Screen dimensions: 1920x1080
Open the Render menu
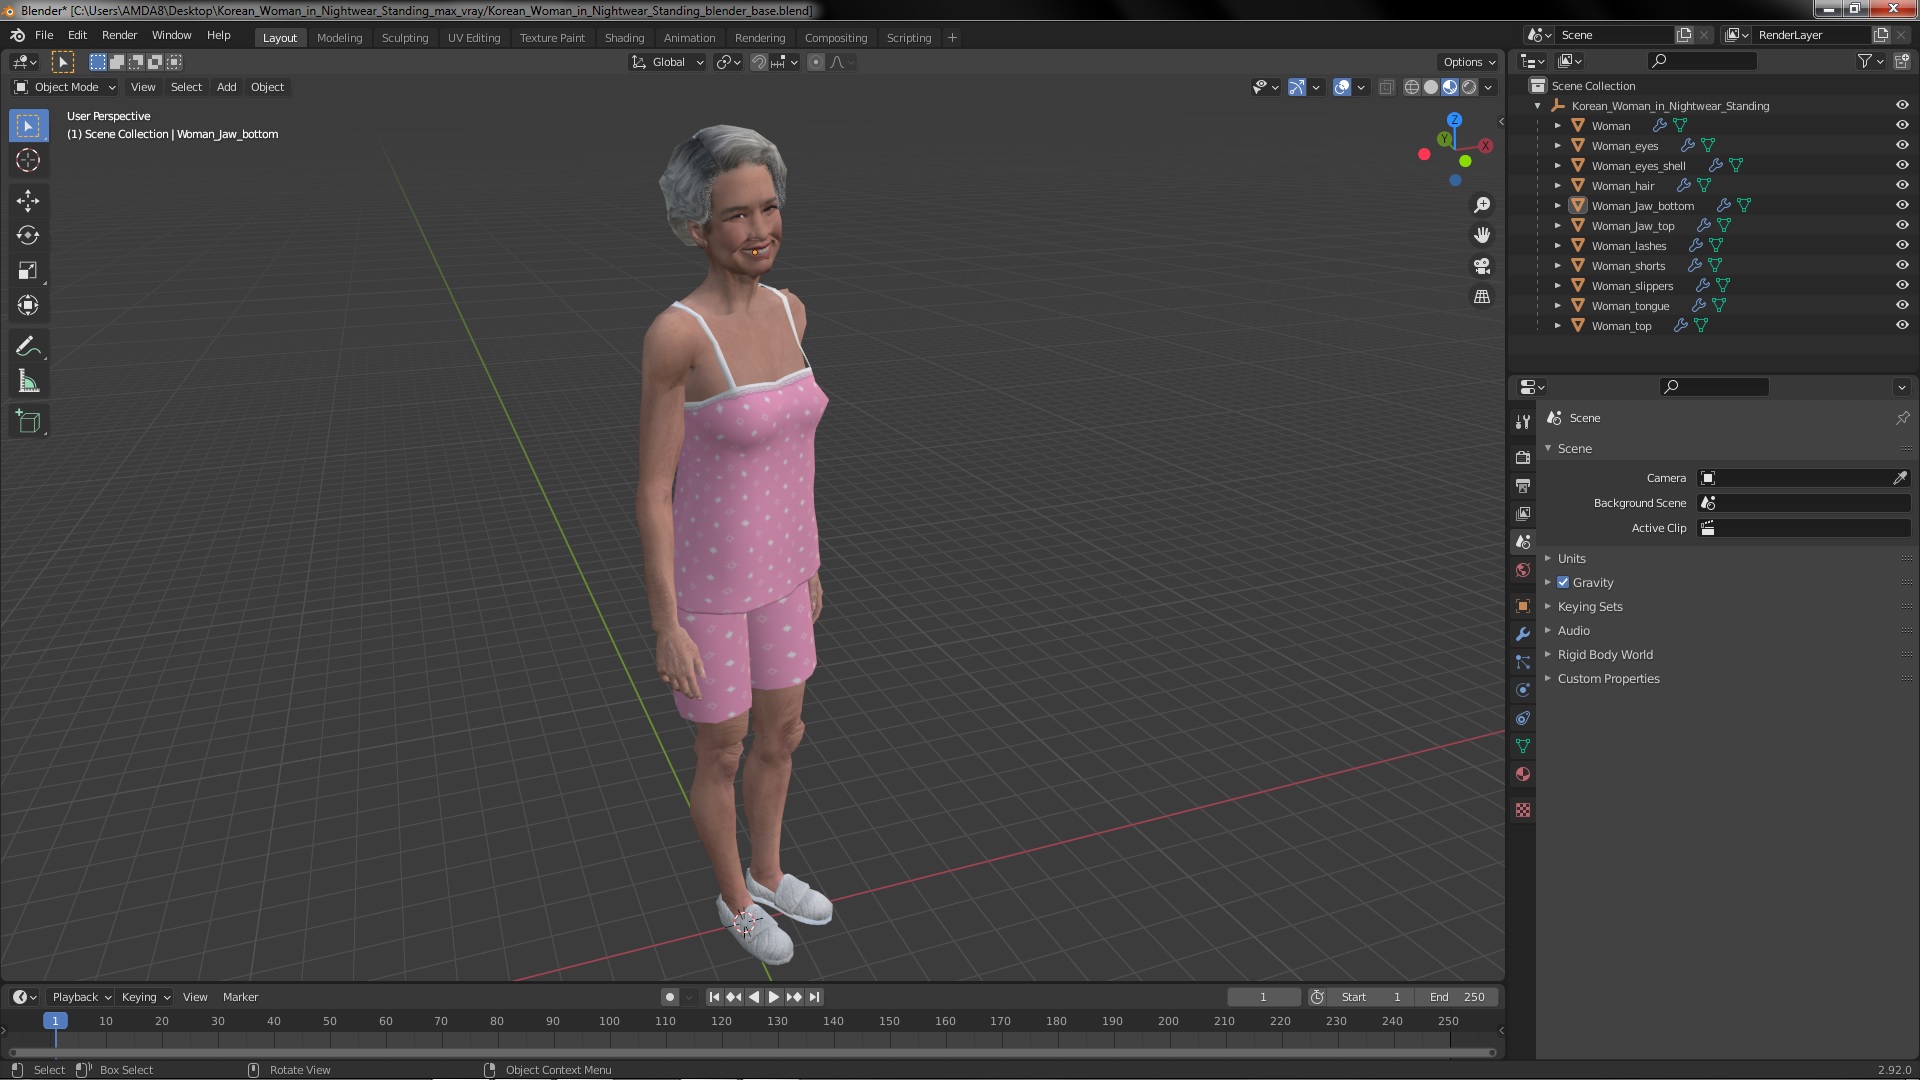pyautogui.click(x=119, y=35)
